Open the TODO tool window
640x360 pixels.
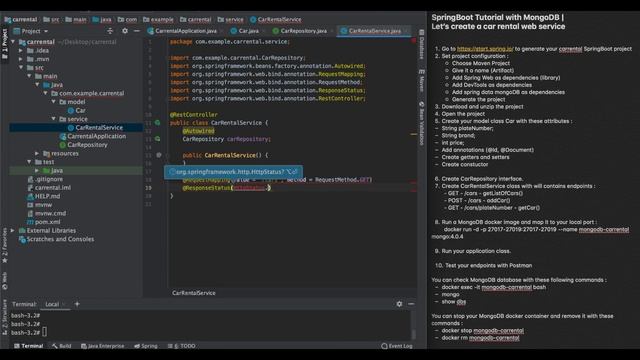(182, 346)
